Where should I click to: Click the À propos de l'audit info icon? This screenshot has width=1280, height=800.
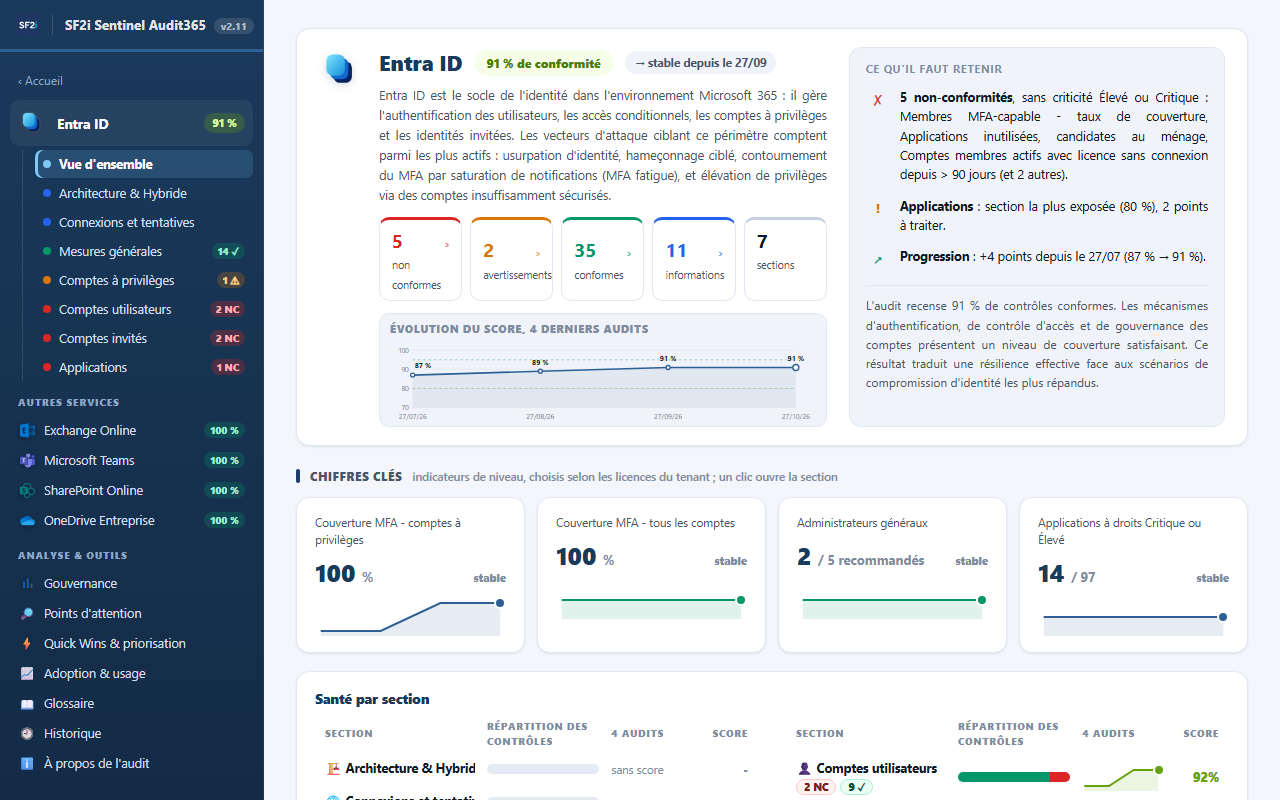click(27, 764)
